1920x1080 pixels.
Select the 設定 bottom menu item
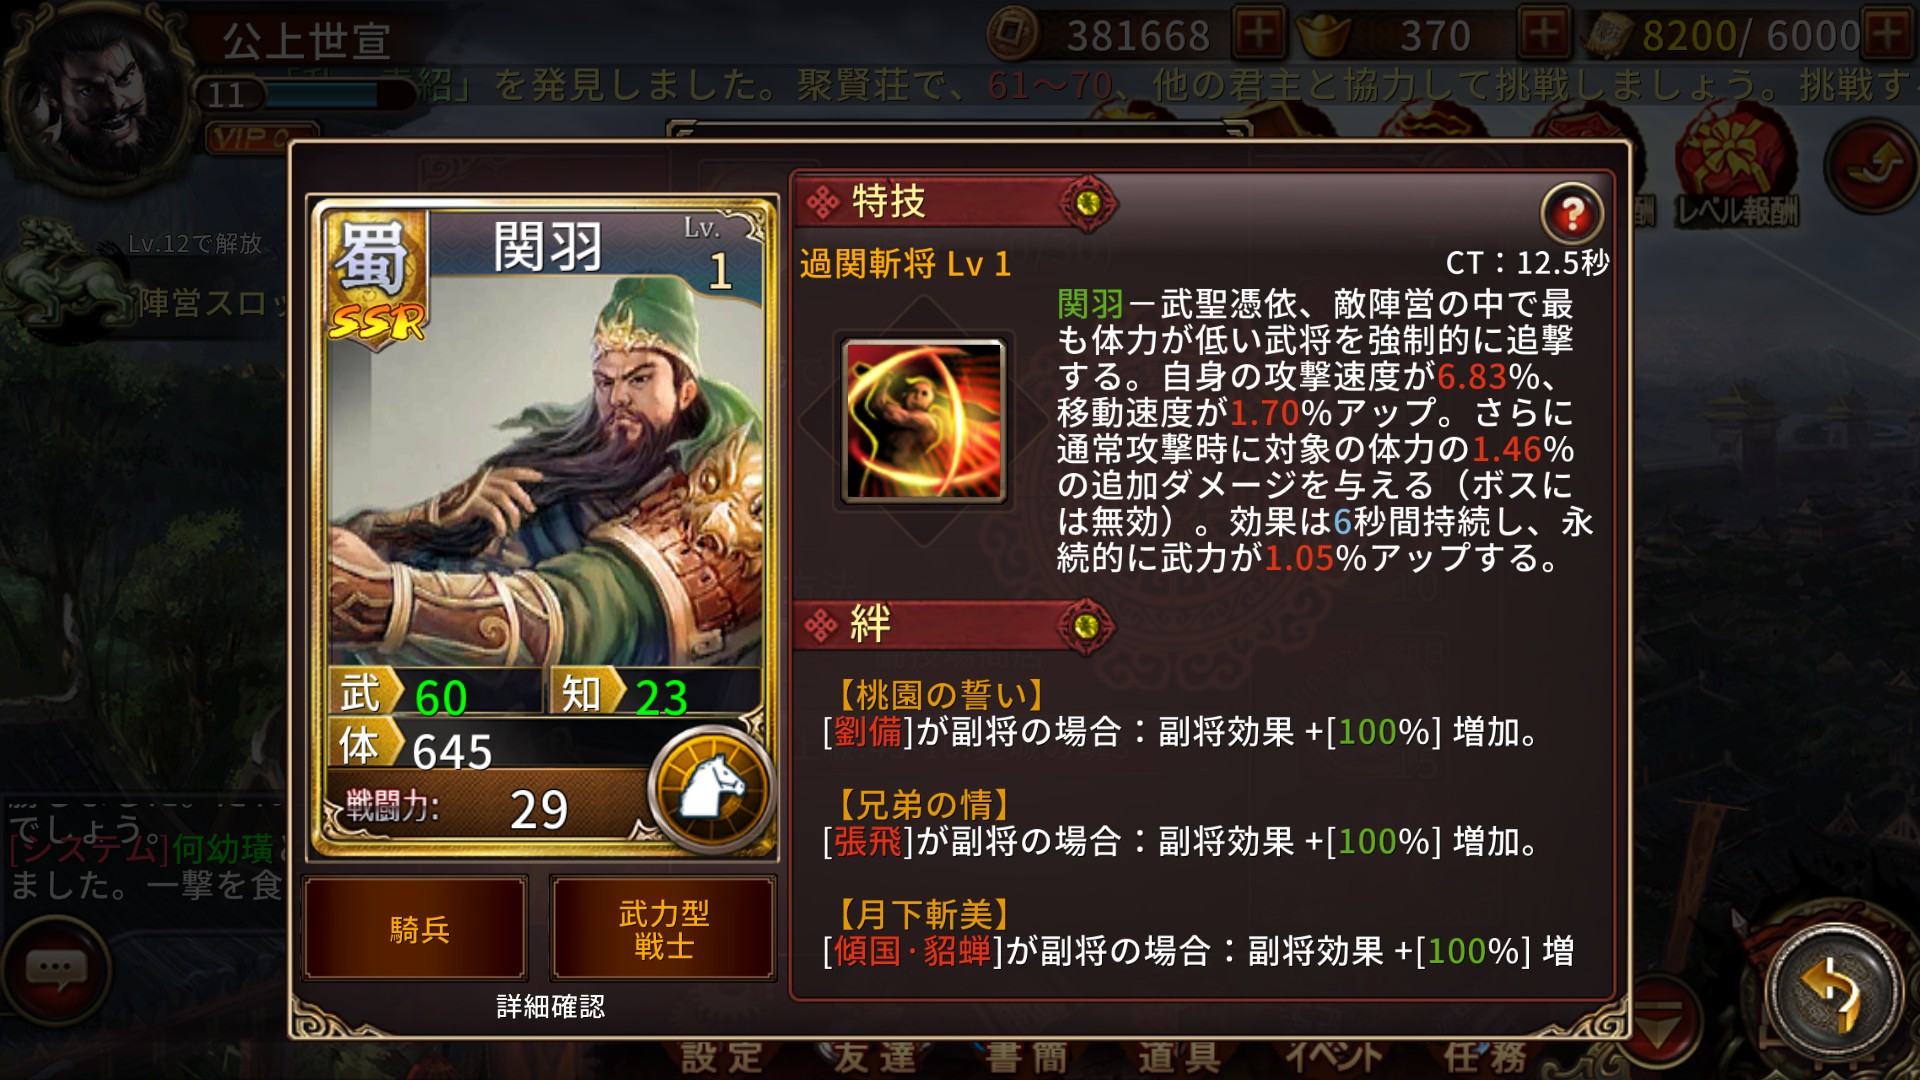click(722, 1057)
